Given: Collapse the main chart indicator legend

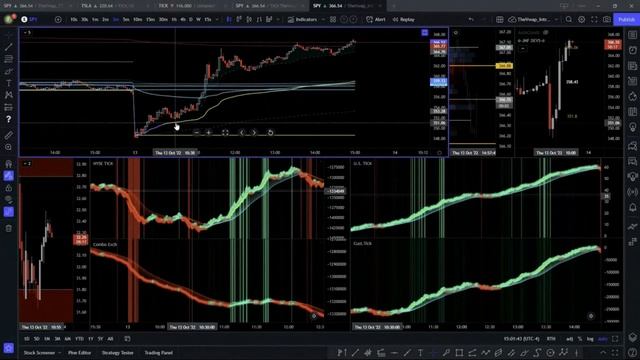Looking at the screenshot, I should coord(27,32).
